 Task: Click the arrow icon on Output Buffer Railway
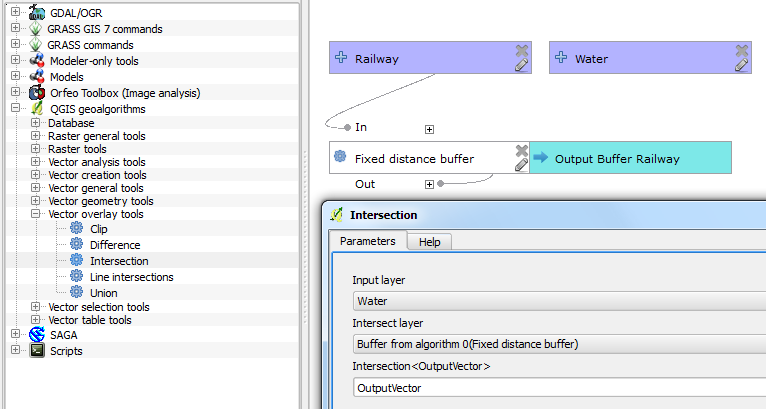tap(541, 157)
